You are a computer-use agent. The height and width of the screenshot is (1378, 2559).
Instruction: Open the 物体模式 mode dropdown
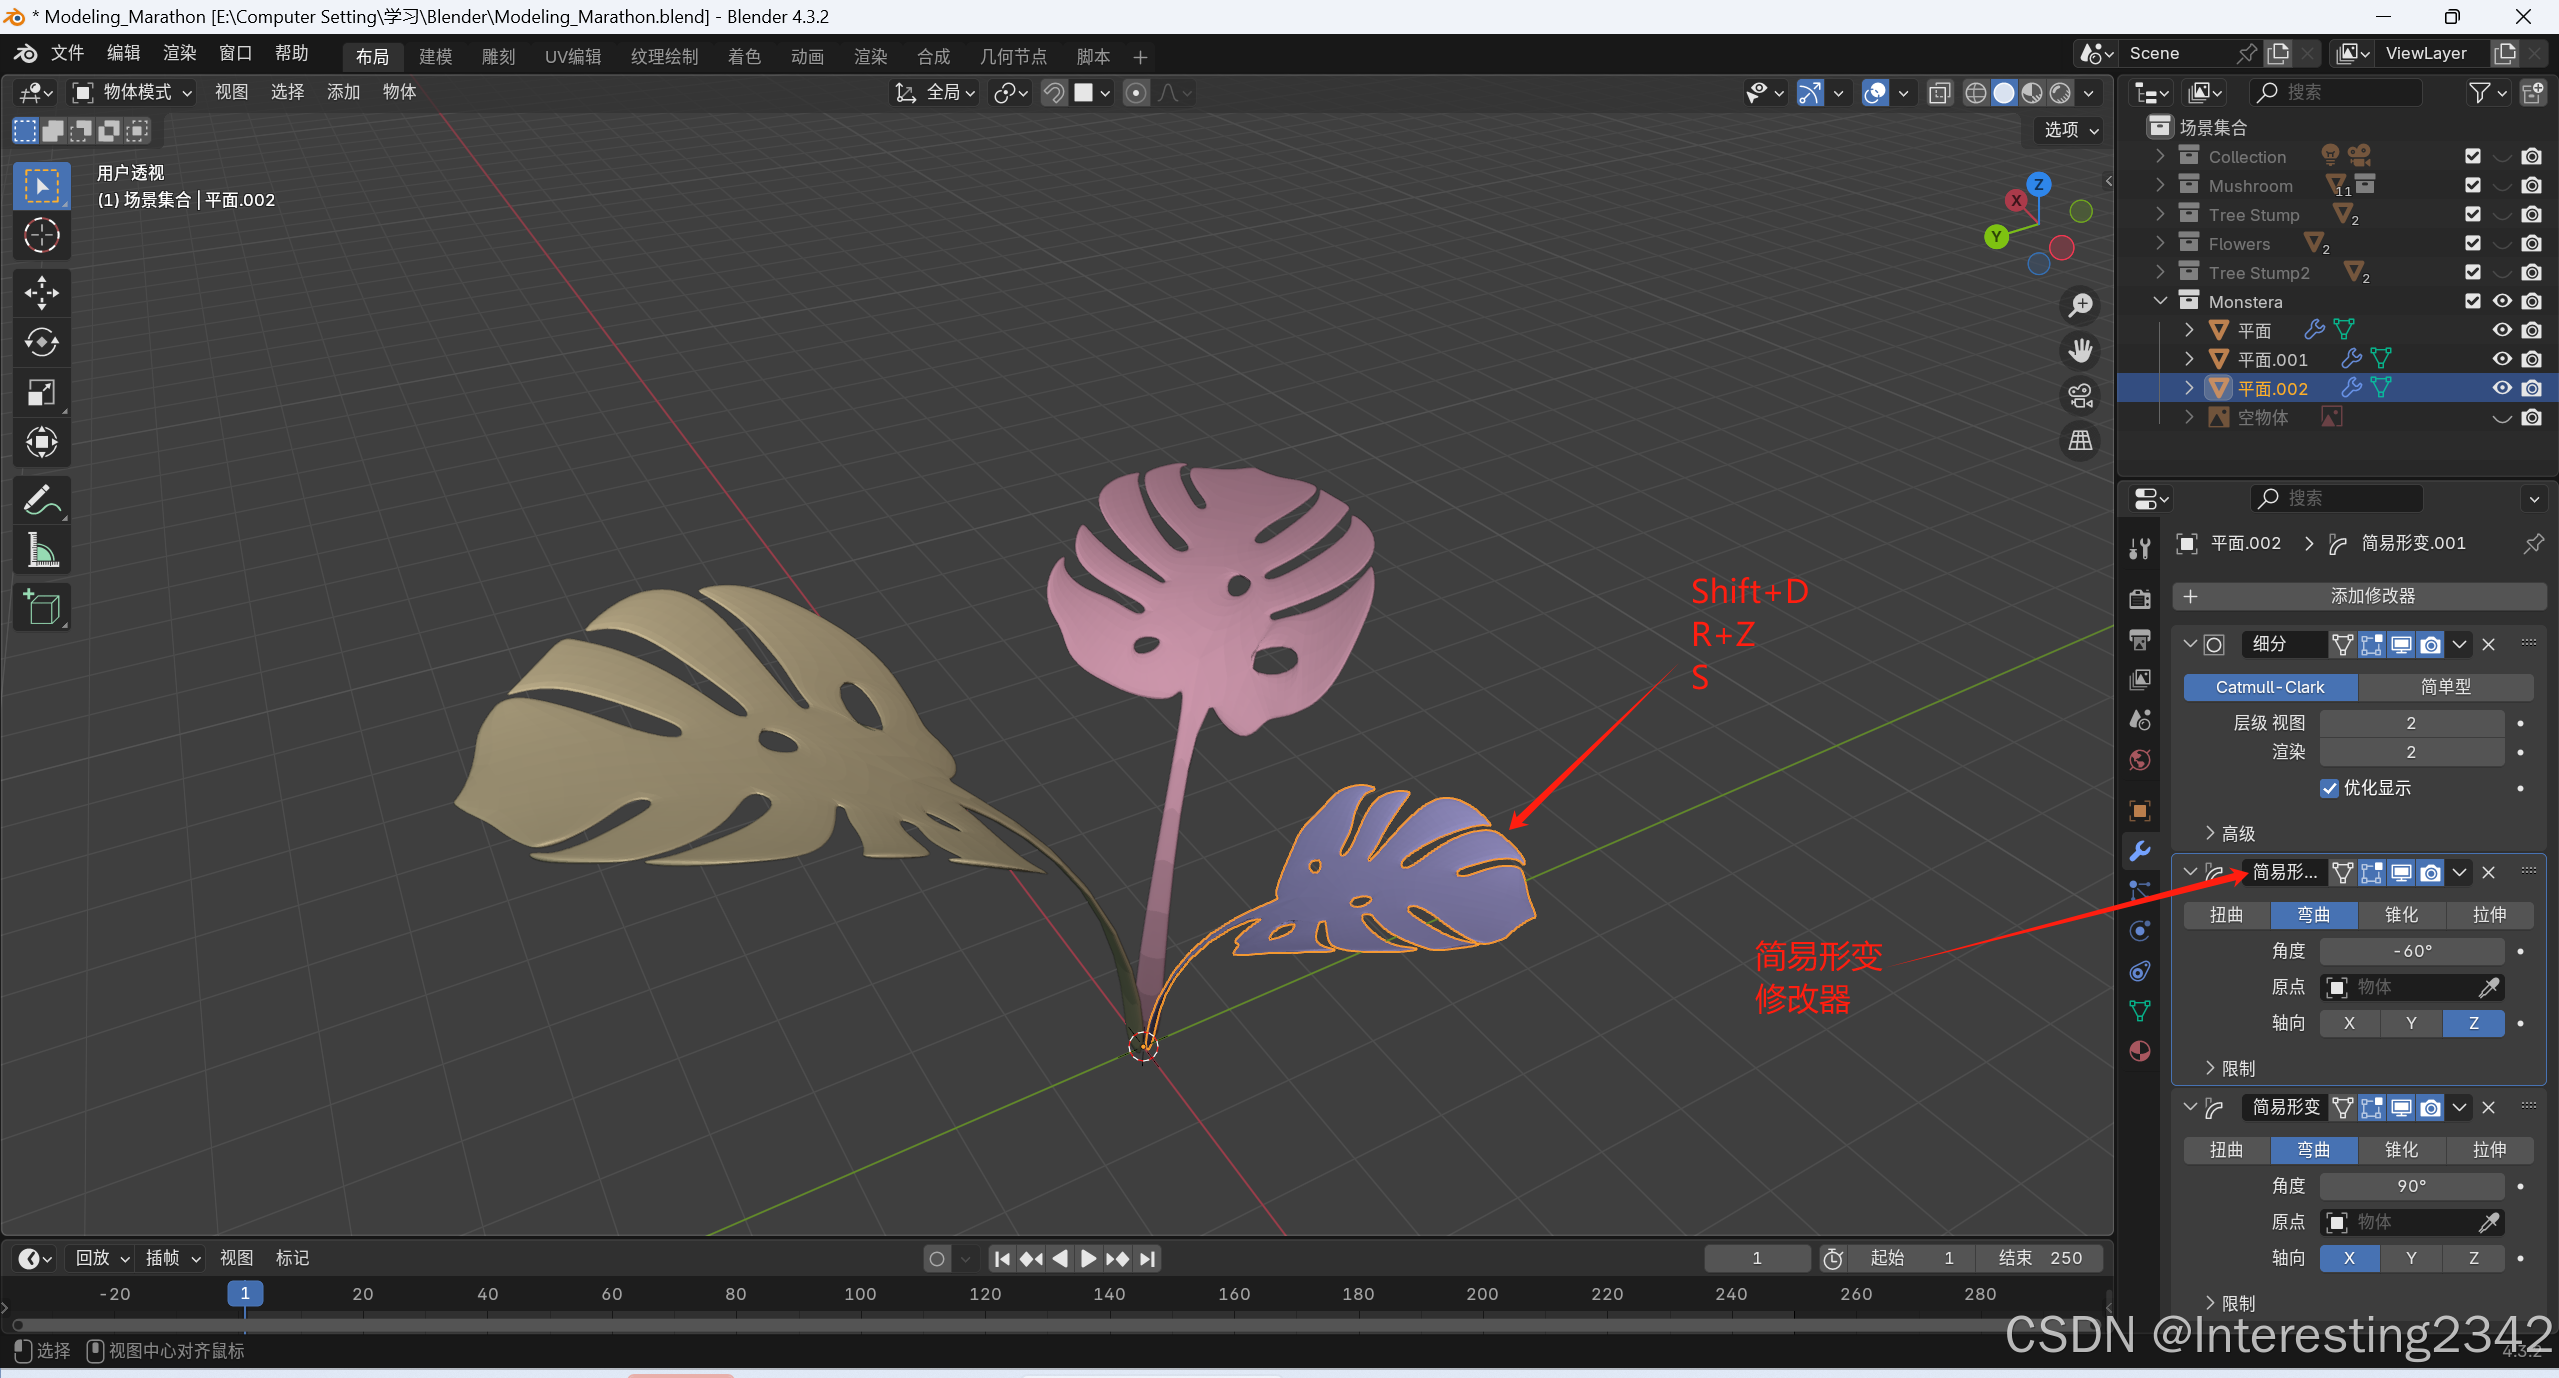(133, 93)
